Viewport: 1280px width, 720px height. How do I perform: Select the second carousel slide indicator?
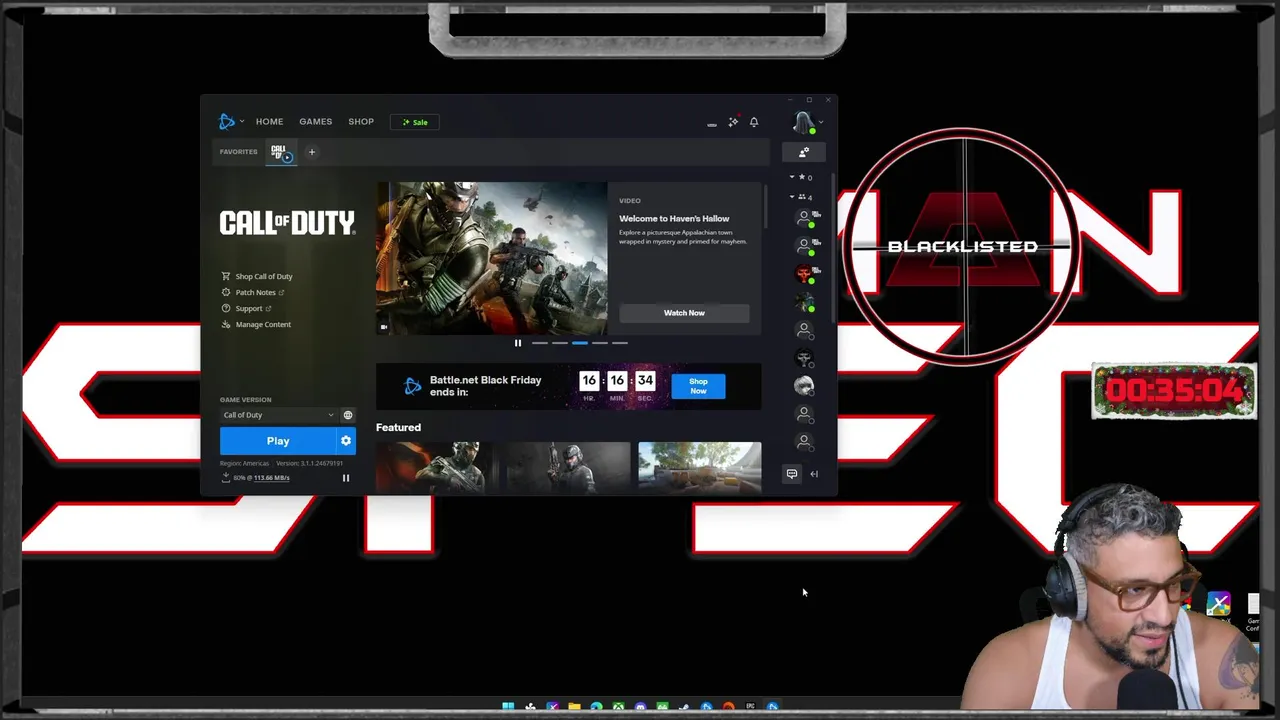(559, 343)
